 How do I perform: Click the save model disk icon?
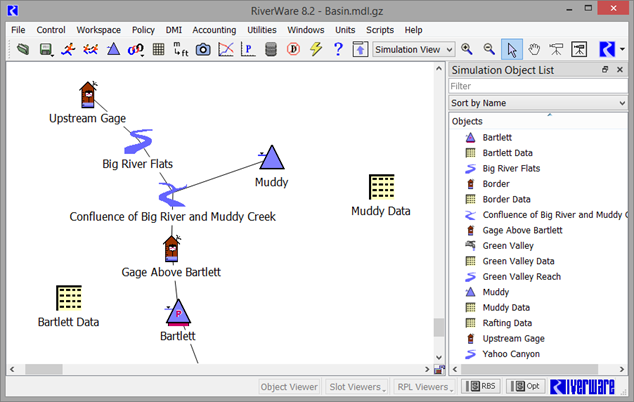point(45,49)
